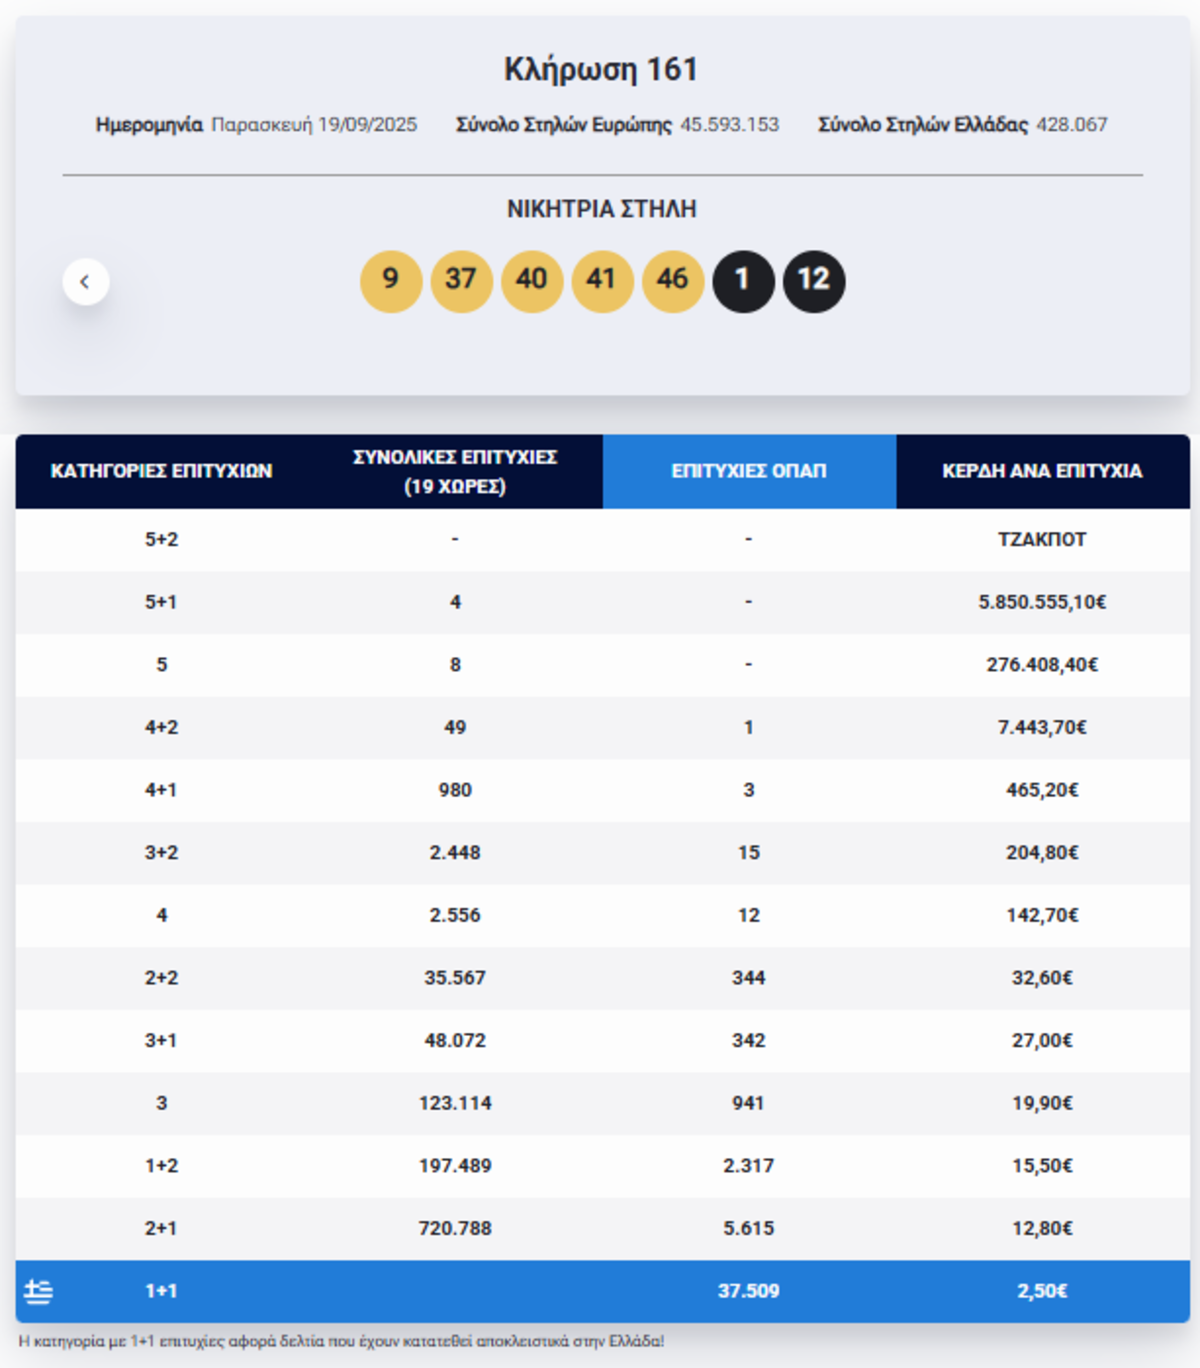The image size is (1200, 1368).
Task: Select yellow winning ball number 9
Action: point(391,281)
